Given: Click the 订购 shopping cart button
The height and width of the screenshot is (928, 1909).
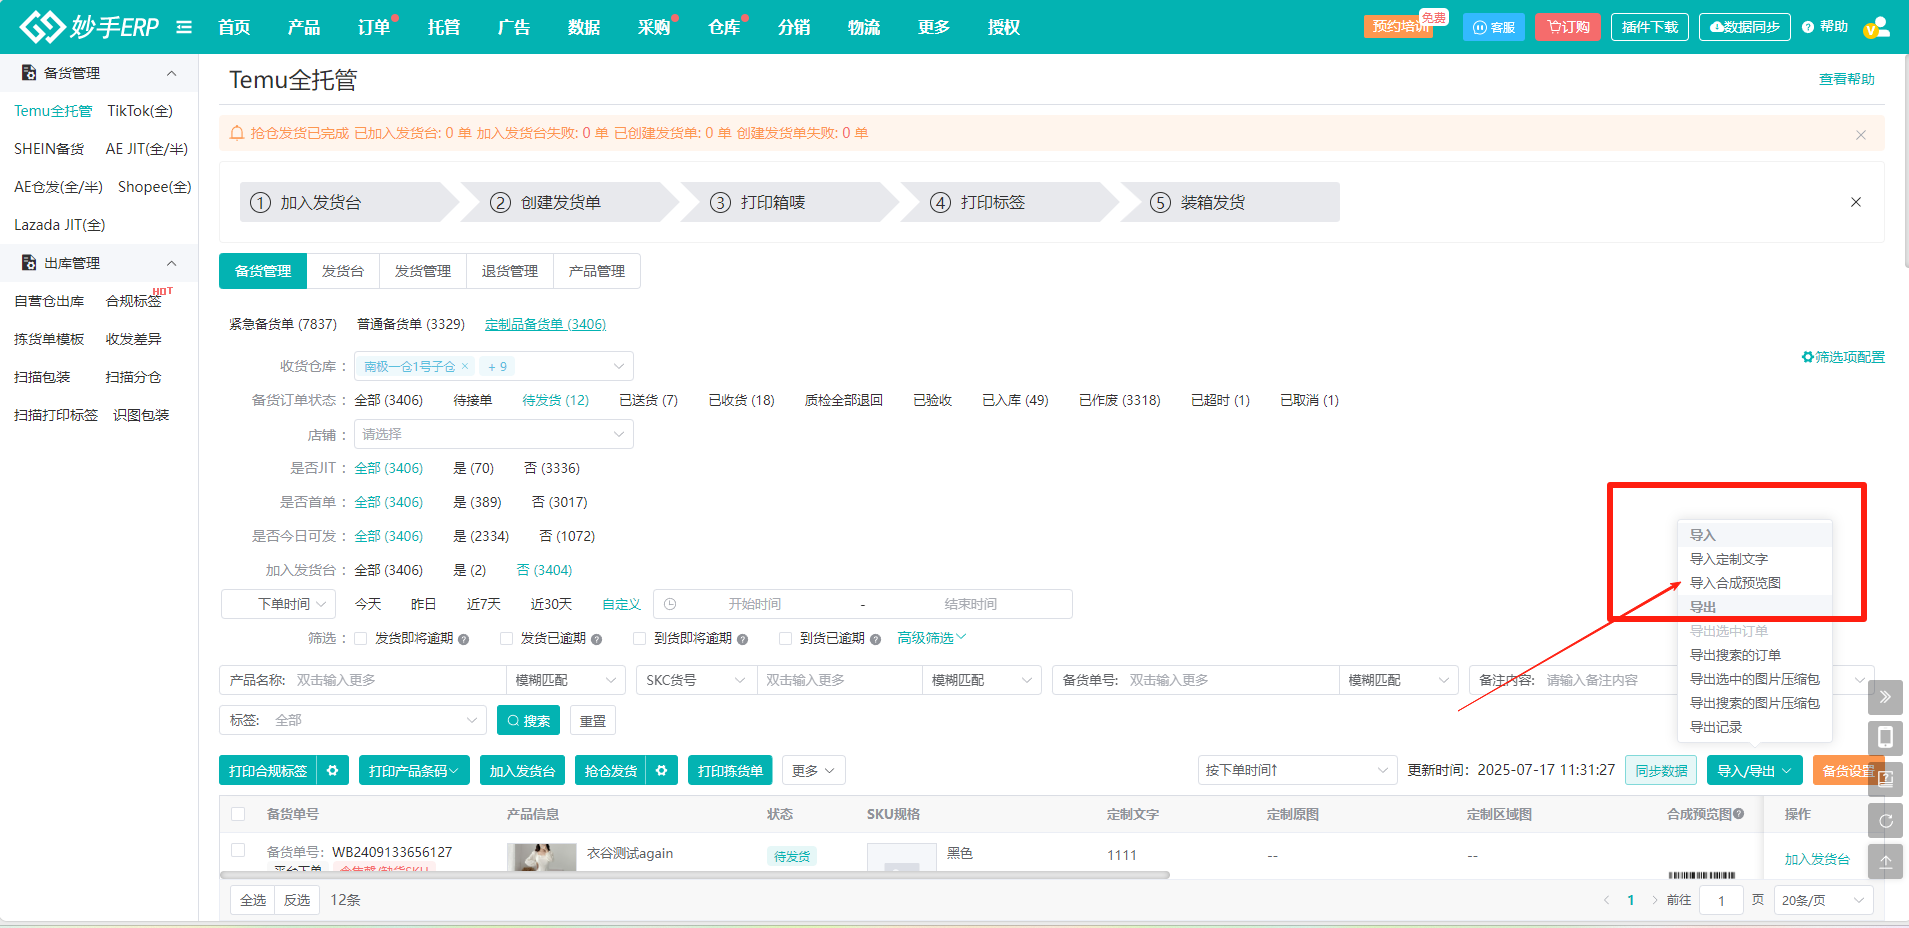Looking at the screenshot, I should point(1568,27).
